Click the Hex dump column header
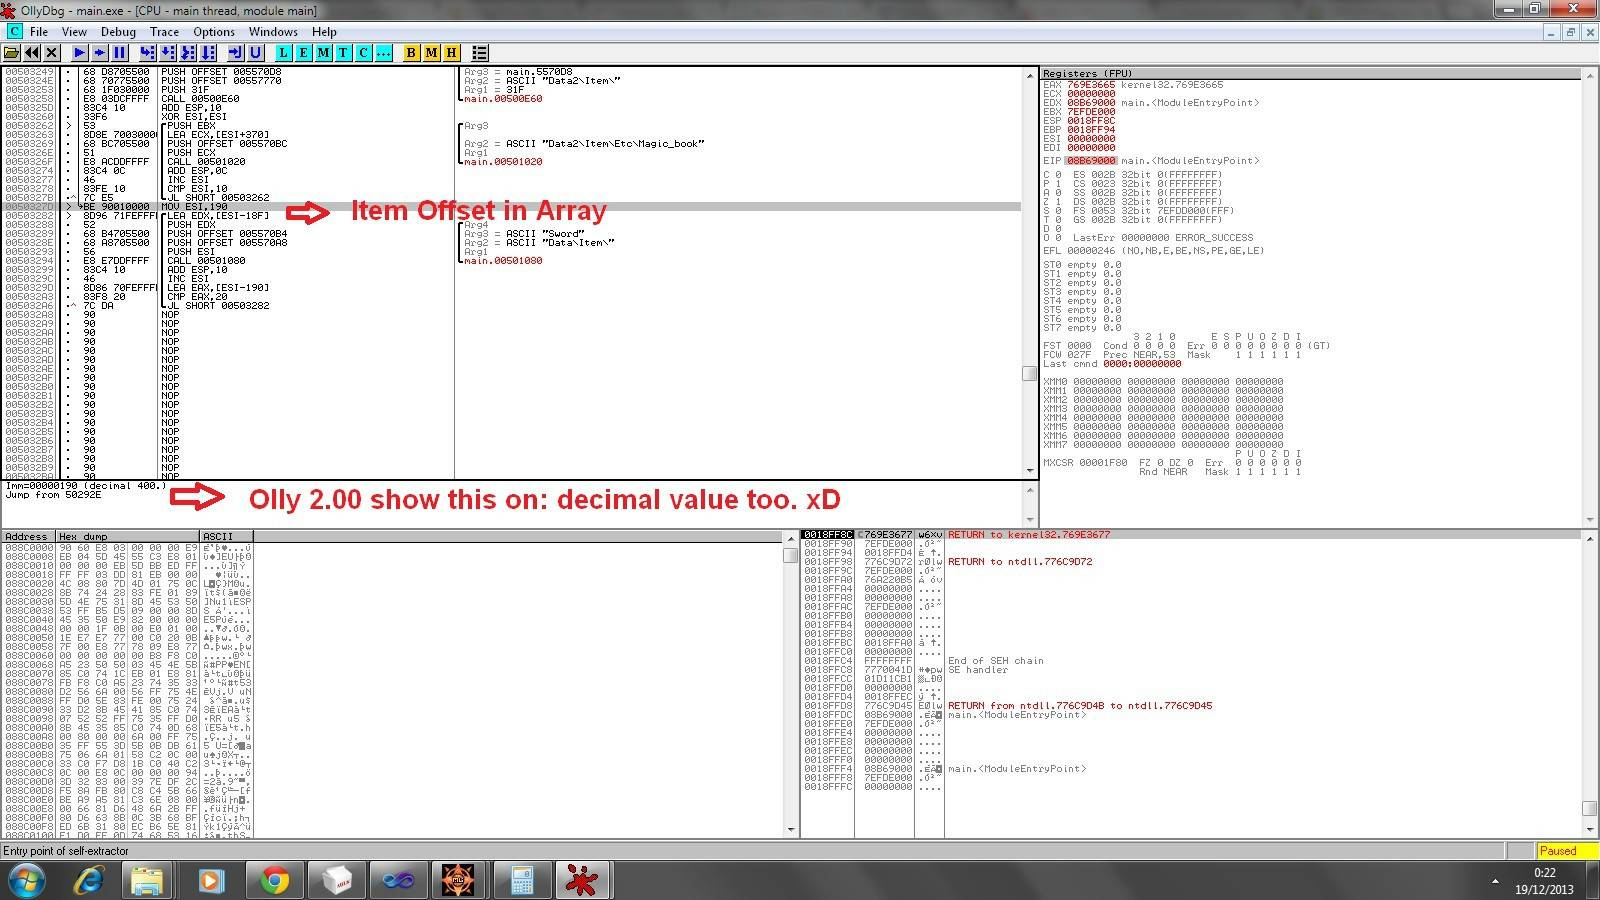Viewport: 1600px width, 900px height. click(x=126, y=537)
